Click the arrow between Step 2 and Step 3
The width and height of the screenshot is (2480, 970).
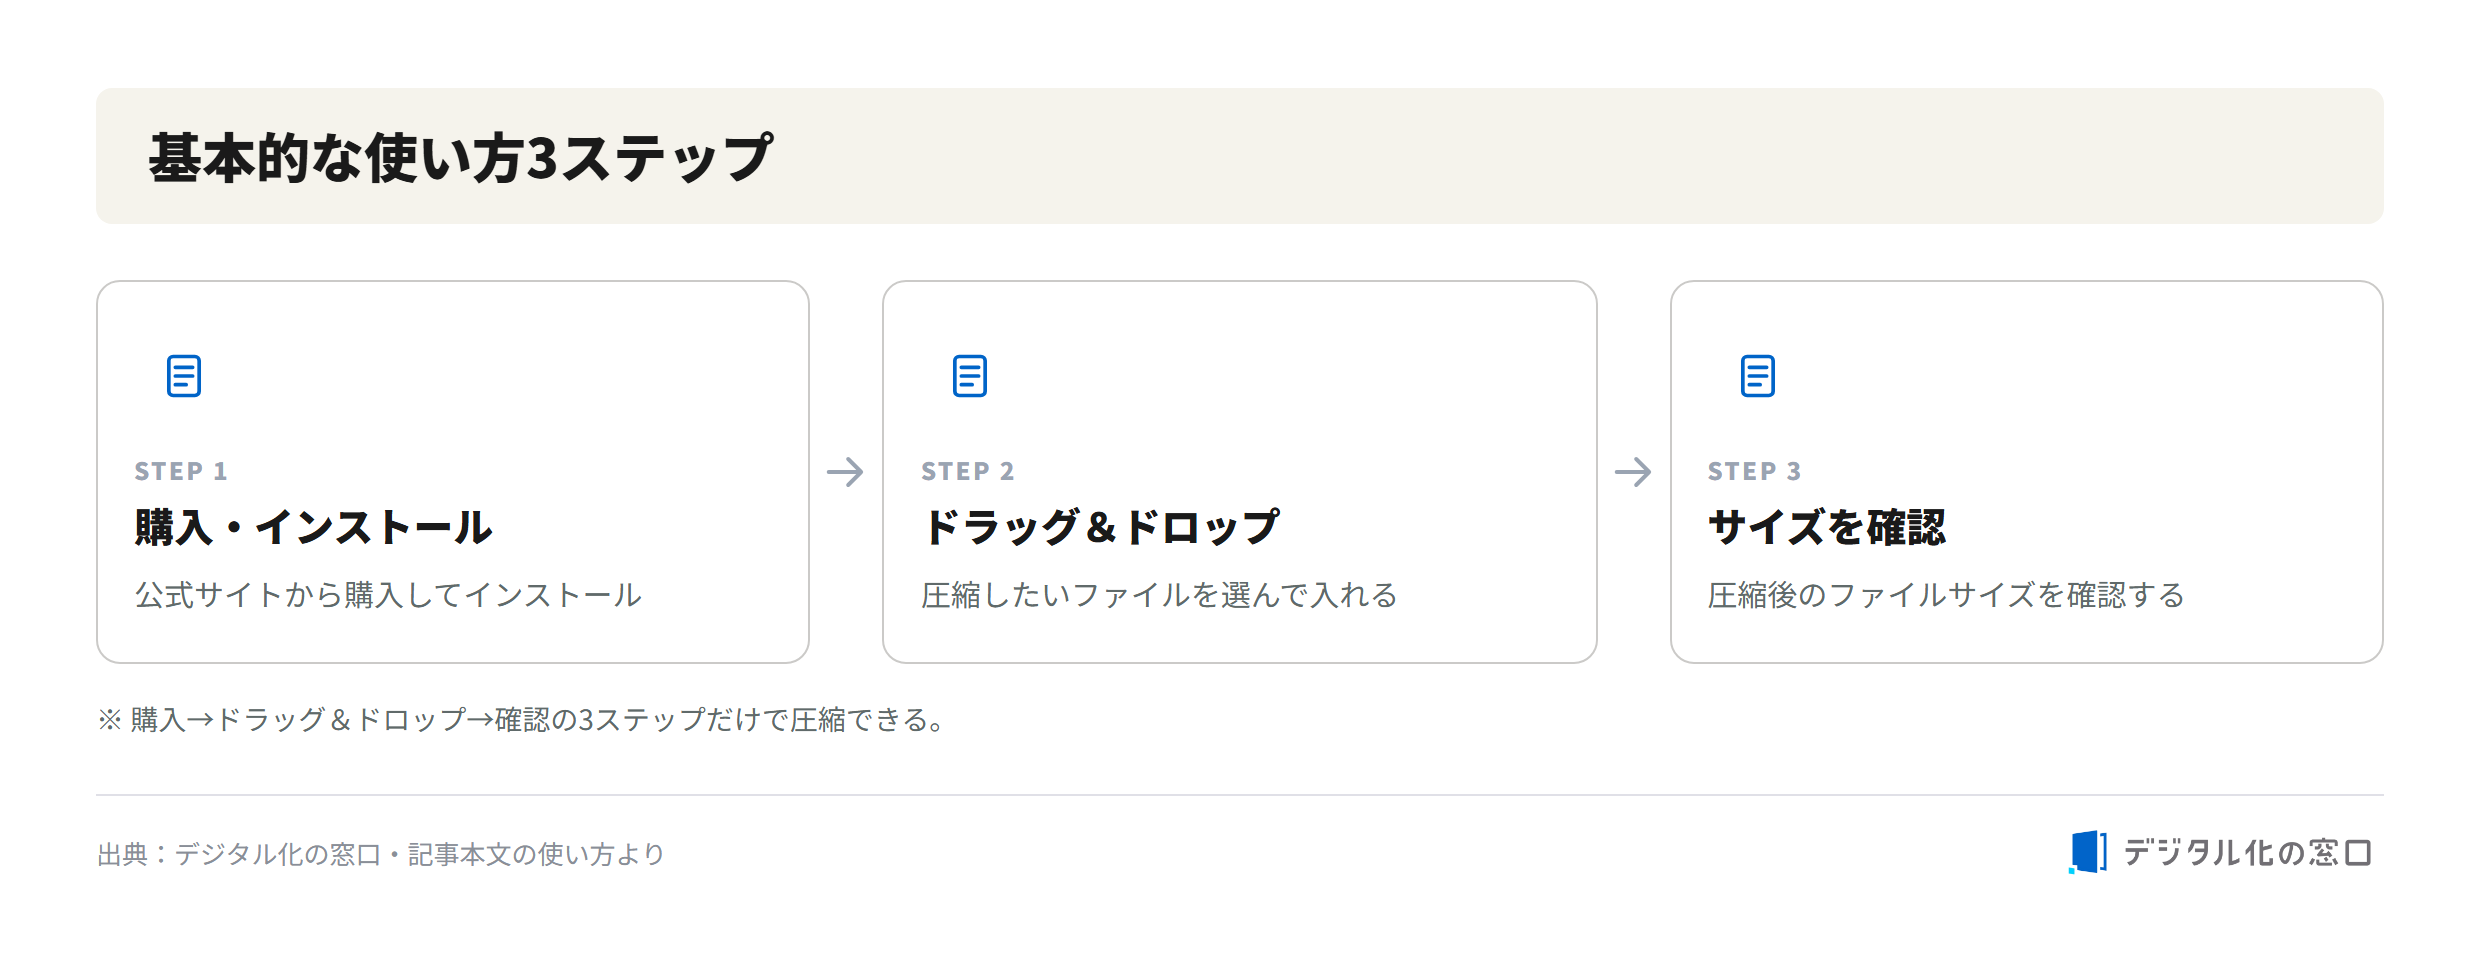(x=1633, y=472)
